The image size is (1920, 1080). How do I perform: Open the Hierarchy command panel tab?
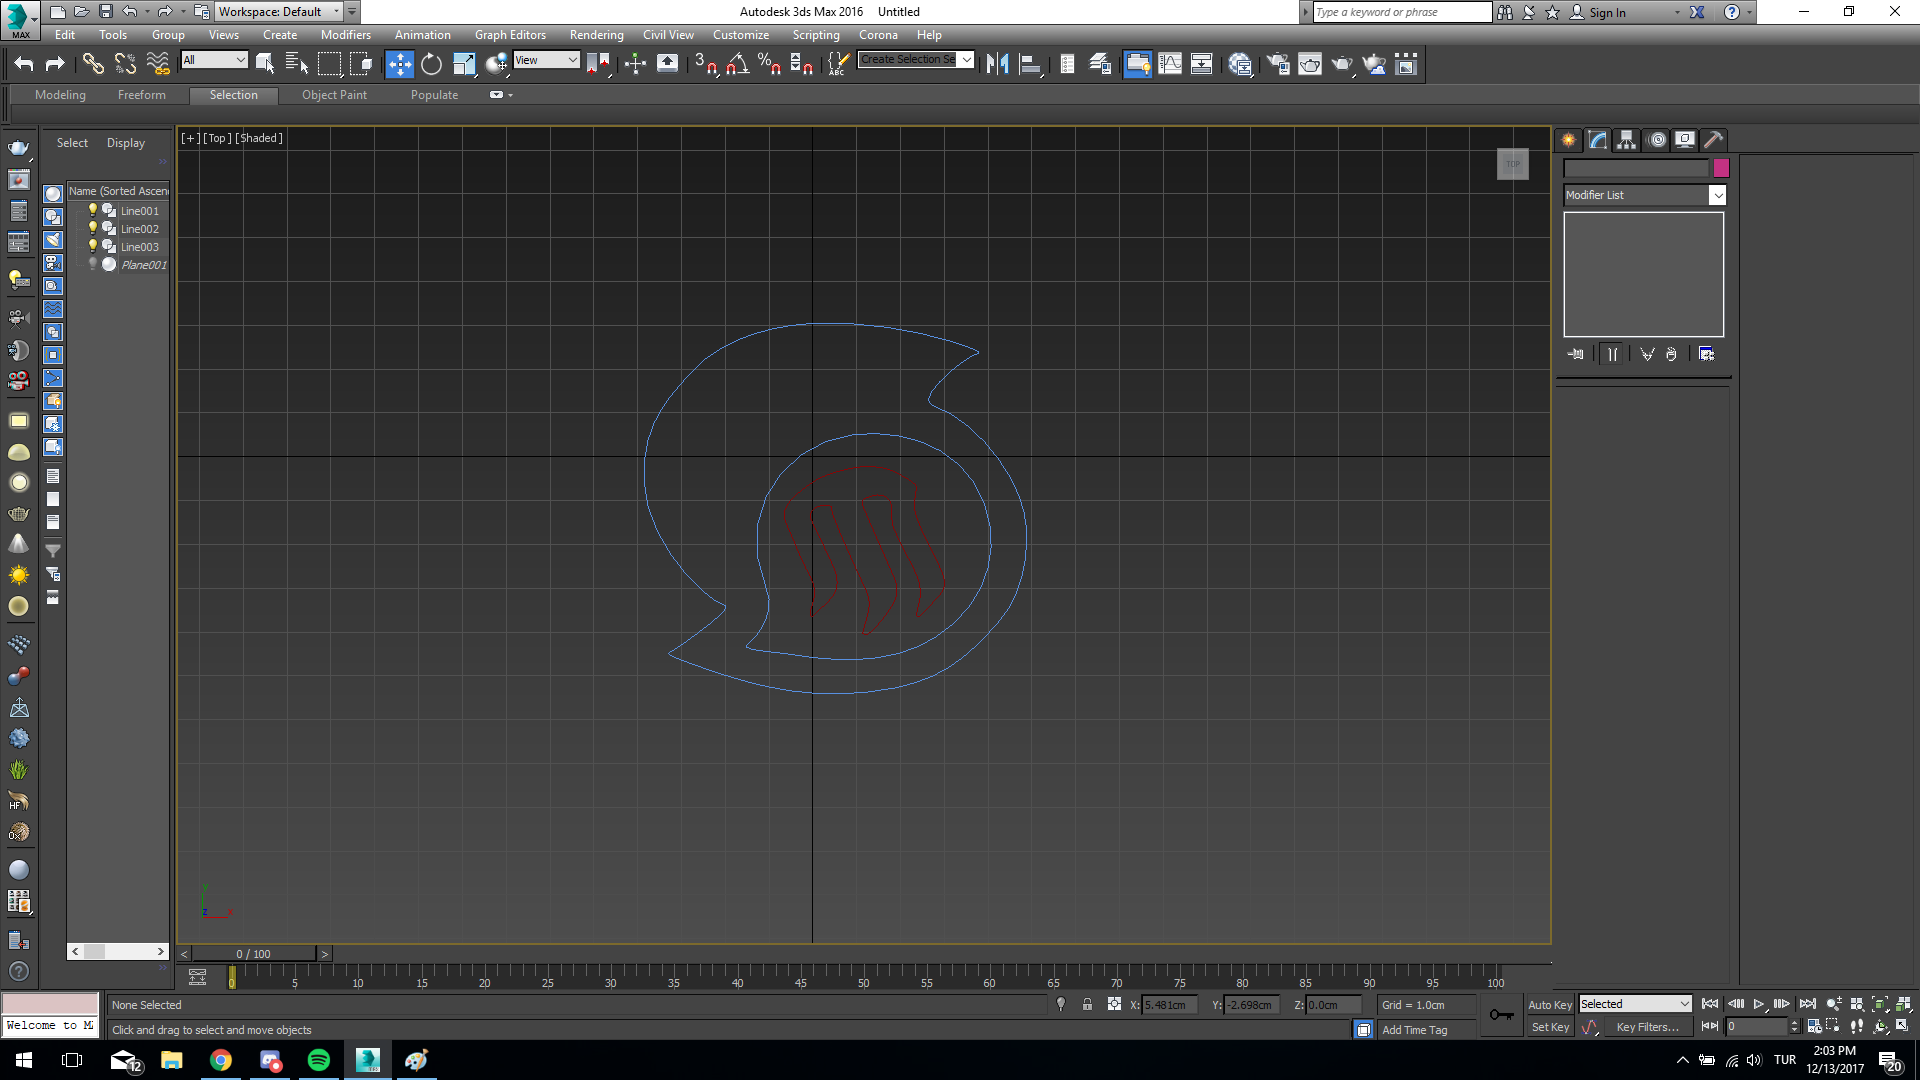tap(1627, 140)
